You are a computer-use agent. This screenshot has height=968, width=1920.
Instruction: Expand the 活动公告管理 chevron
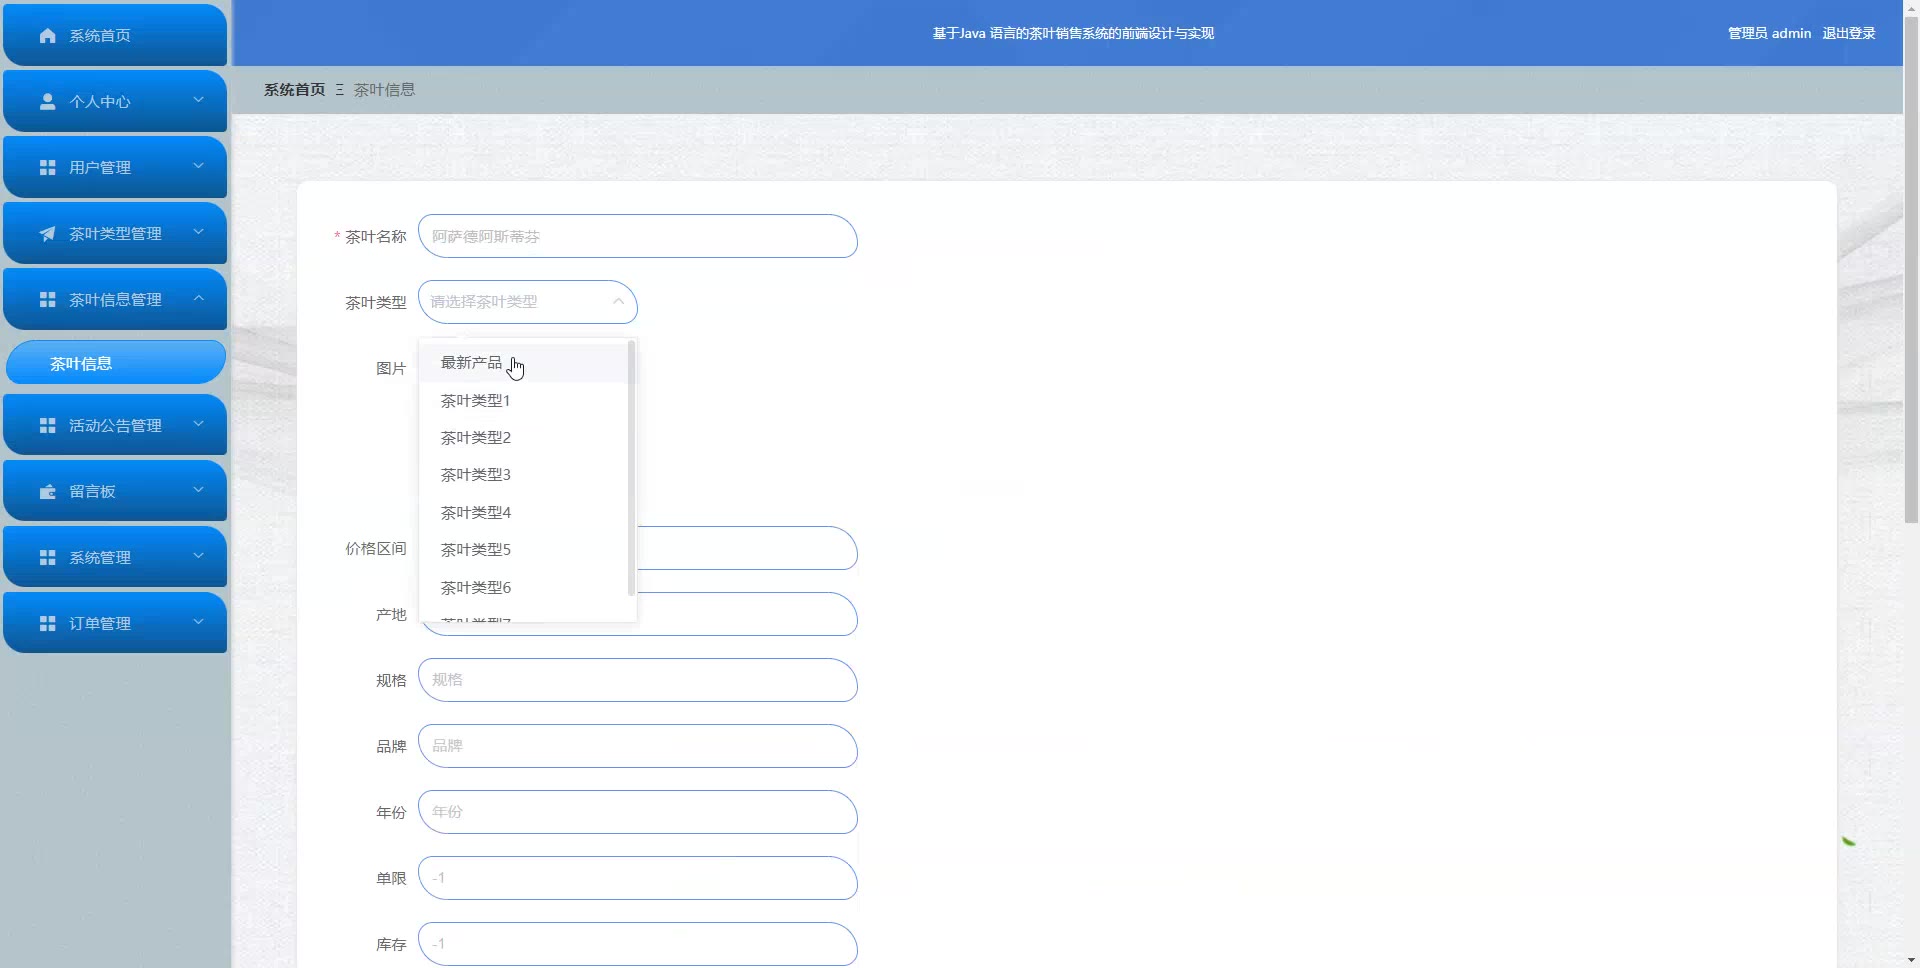(198, 424)
